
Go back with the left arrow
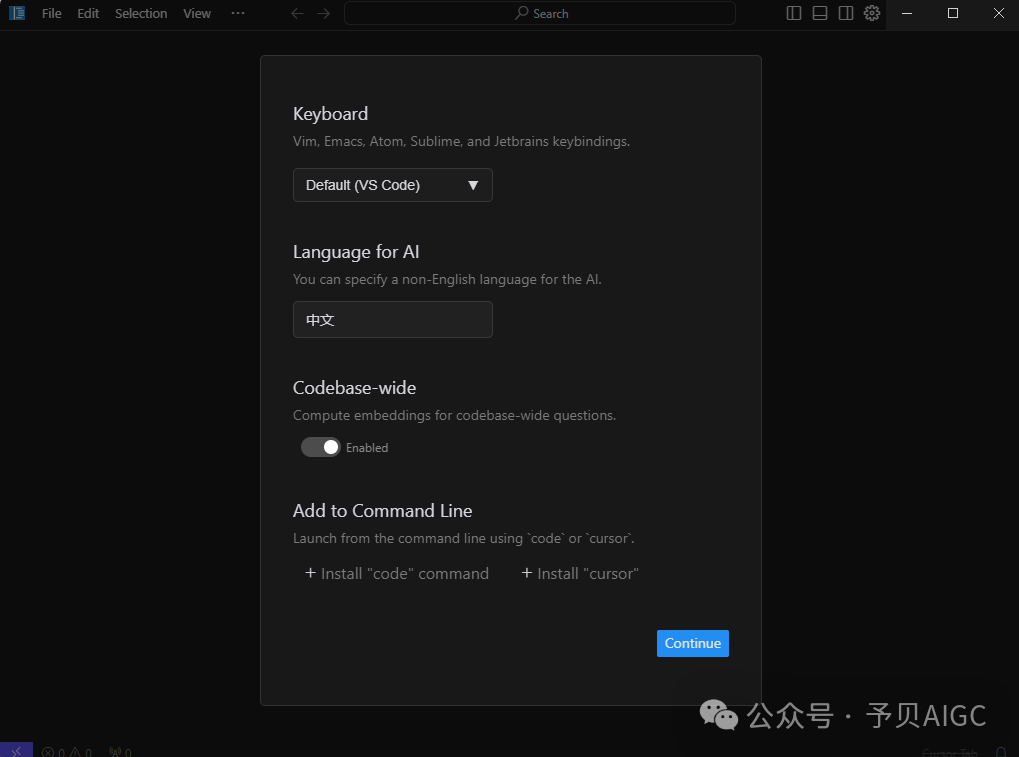(x=297, y=14)
